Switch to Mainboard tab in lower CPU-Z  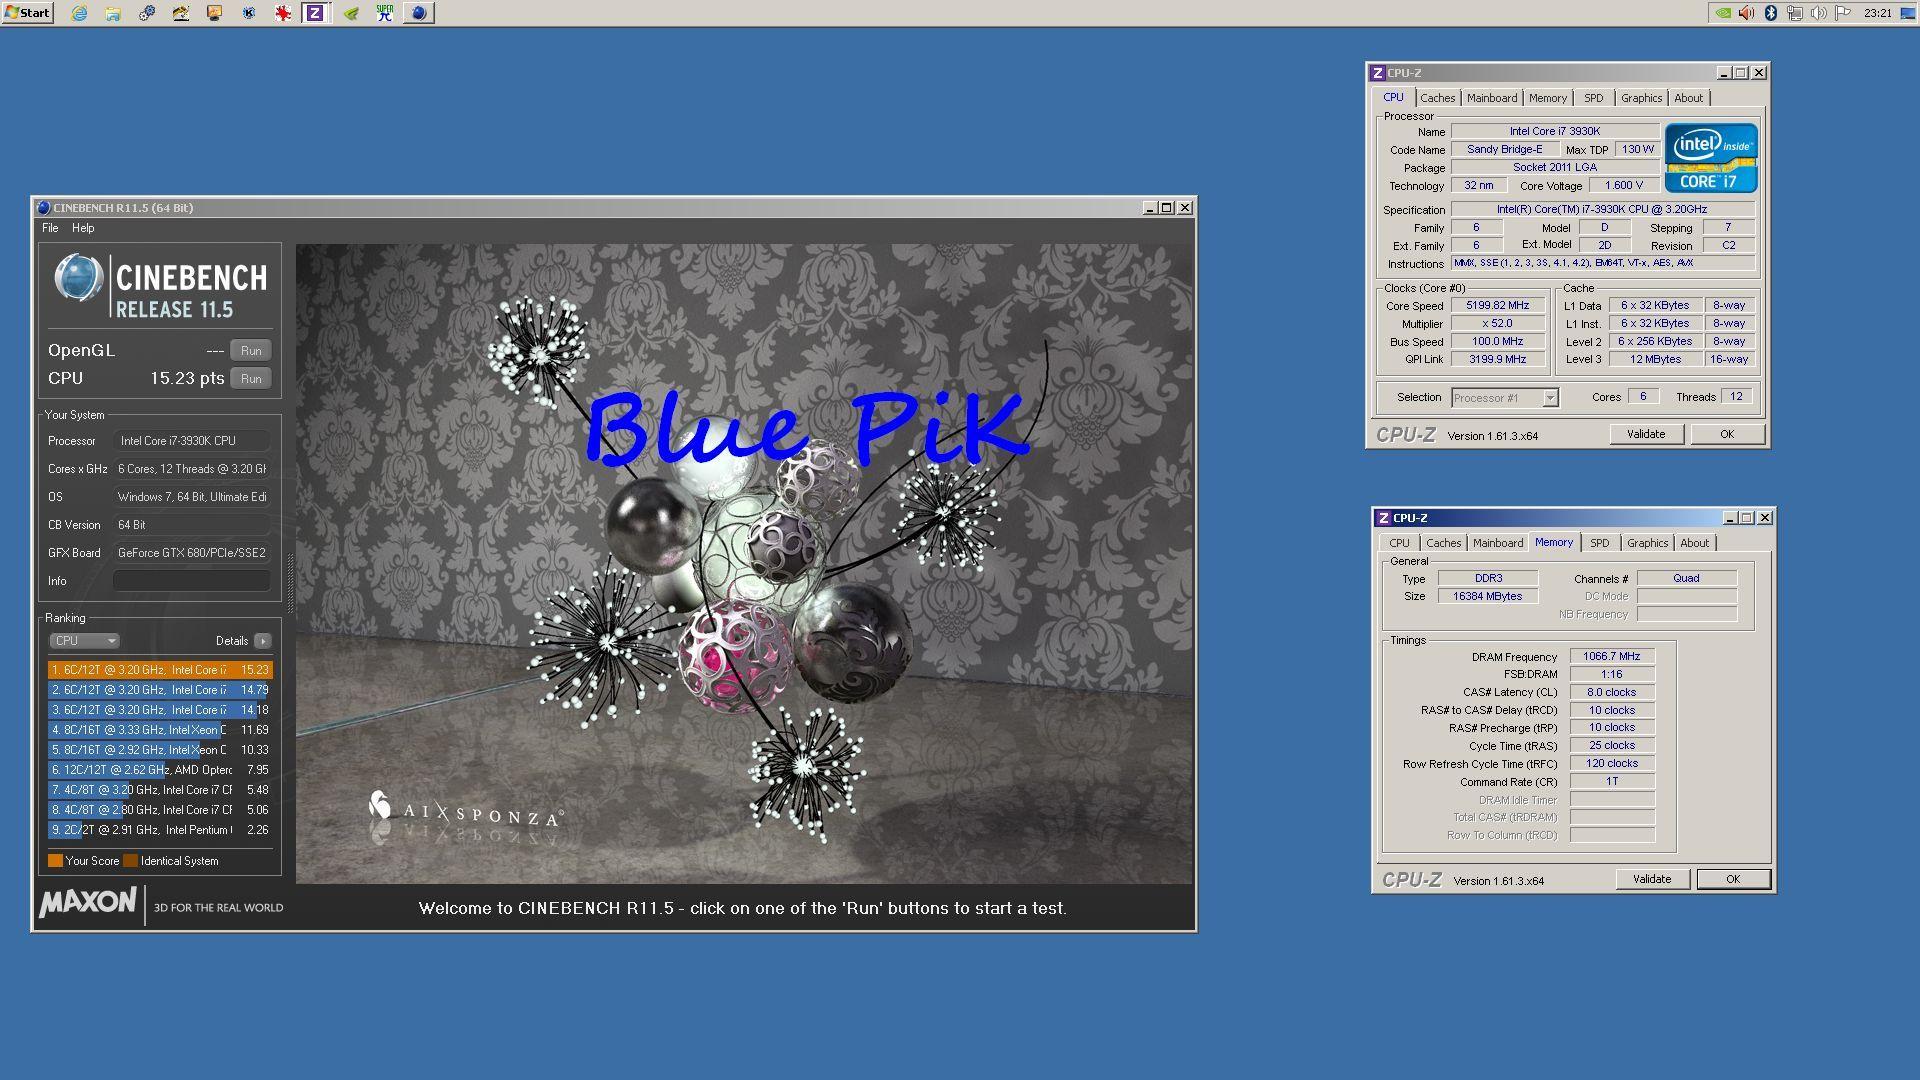click(x=1498, y=543)
